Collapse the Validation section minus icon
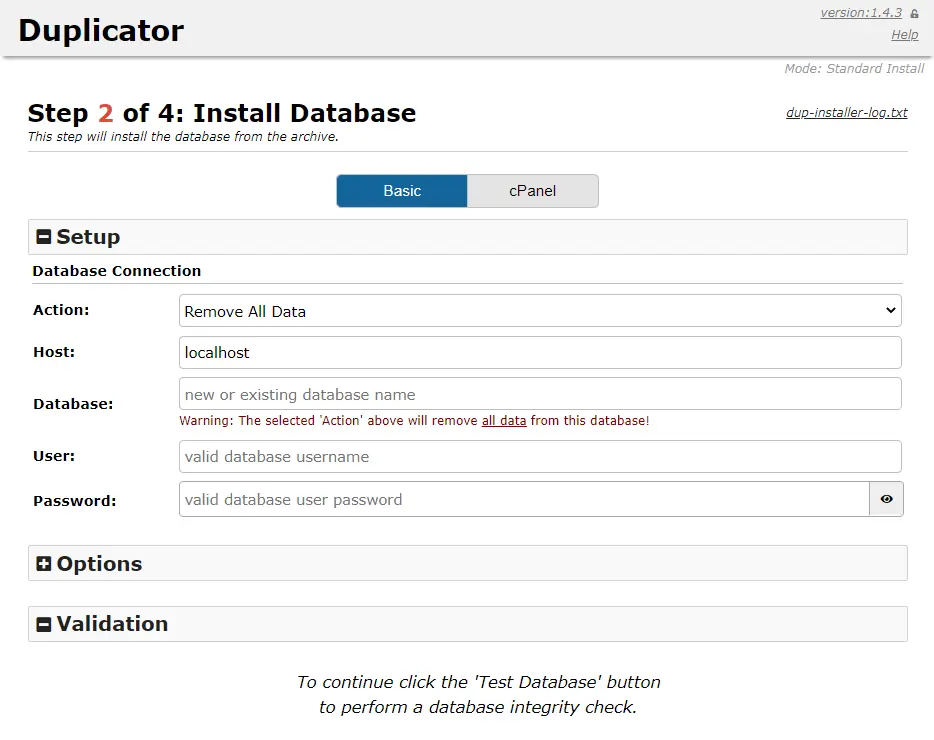This screenshot has width=934, height=740. click(43, 624)
